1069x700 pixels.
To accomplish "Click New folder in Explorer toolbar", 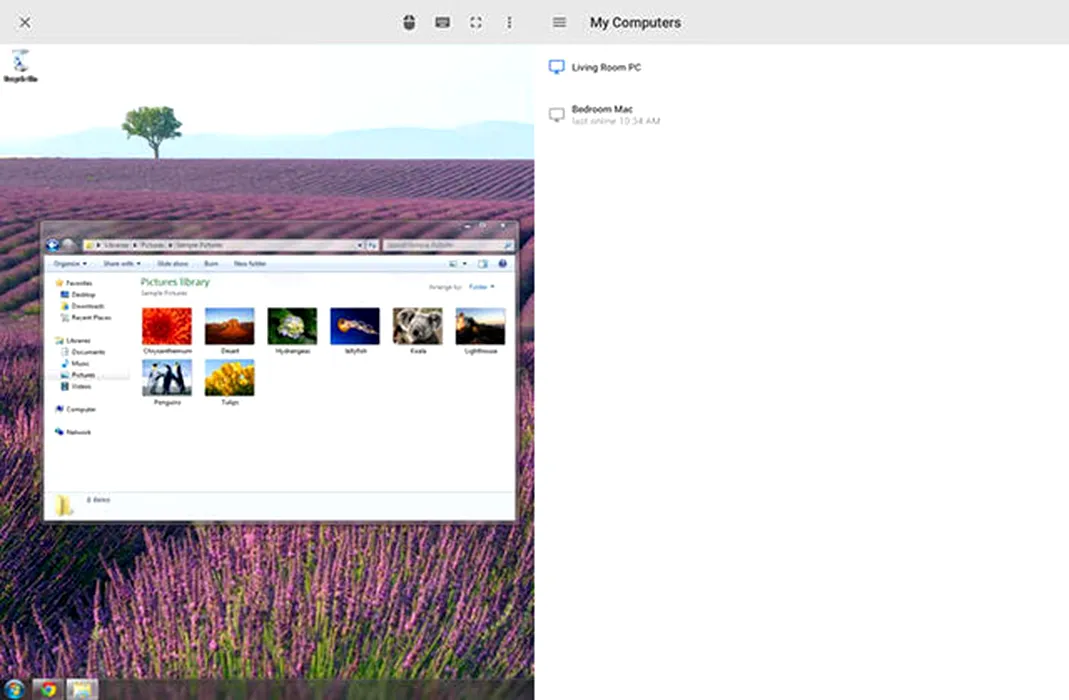I will [x=250, y=264].
